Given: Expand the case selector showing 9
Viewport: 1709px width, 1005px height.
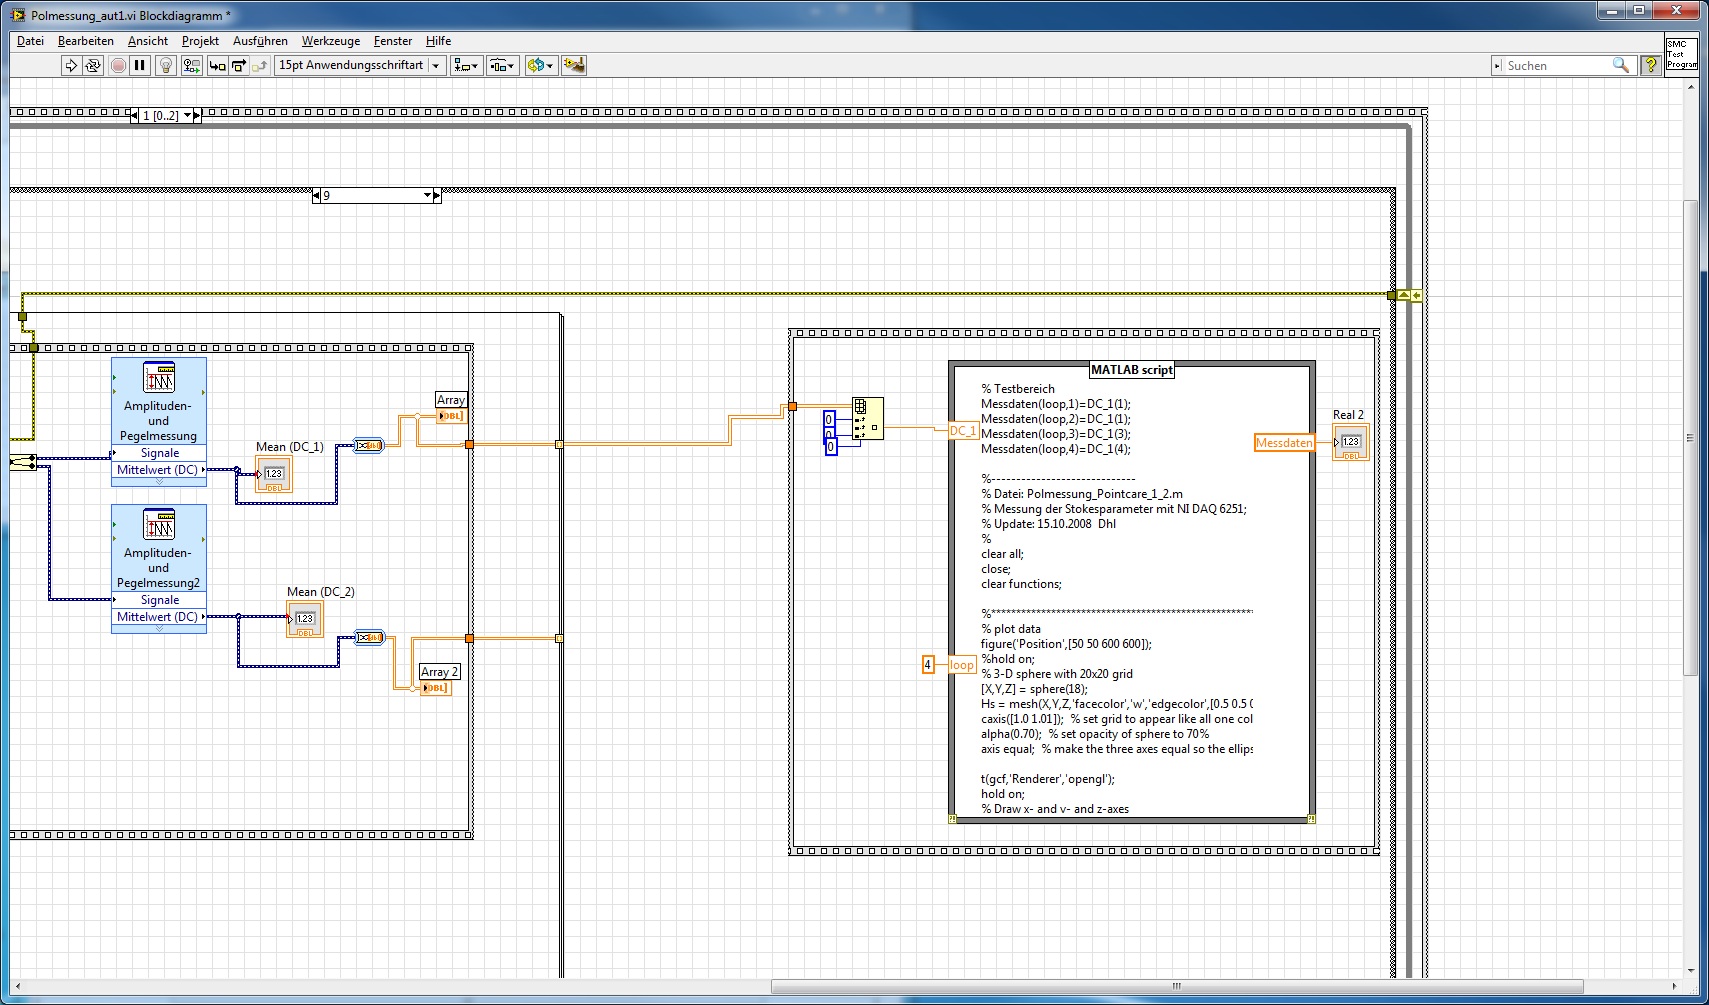Looking at the screenshot, I should click(428, 196).
